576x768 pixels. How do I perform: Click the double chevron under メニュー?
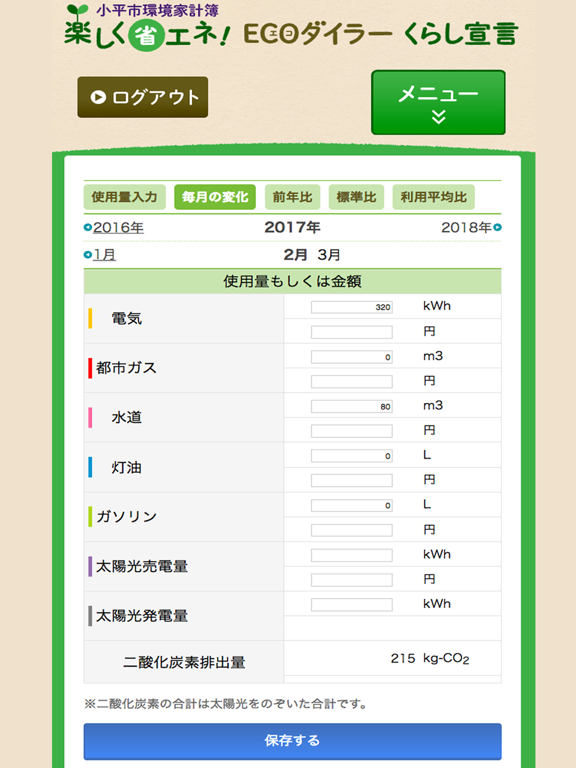coord(438,117)
